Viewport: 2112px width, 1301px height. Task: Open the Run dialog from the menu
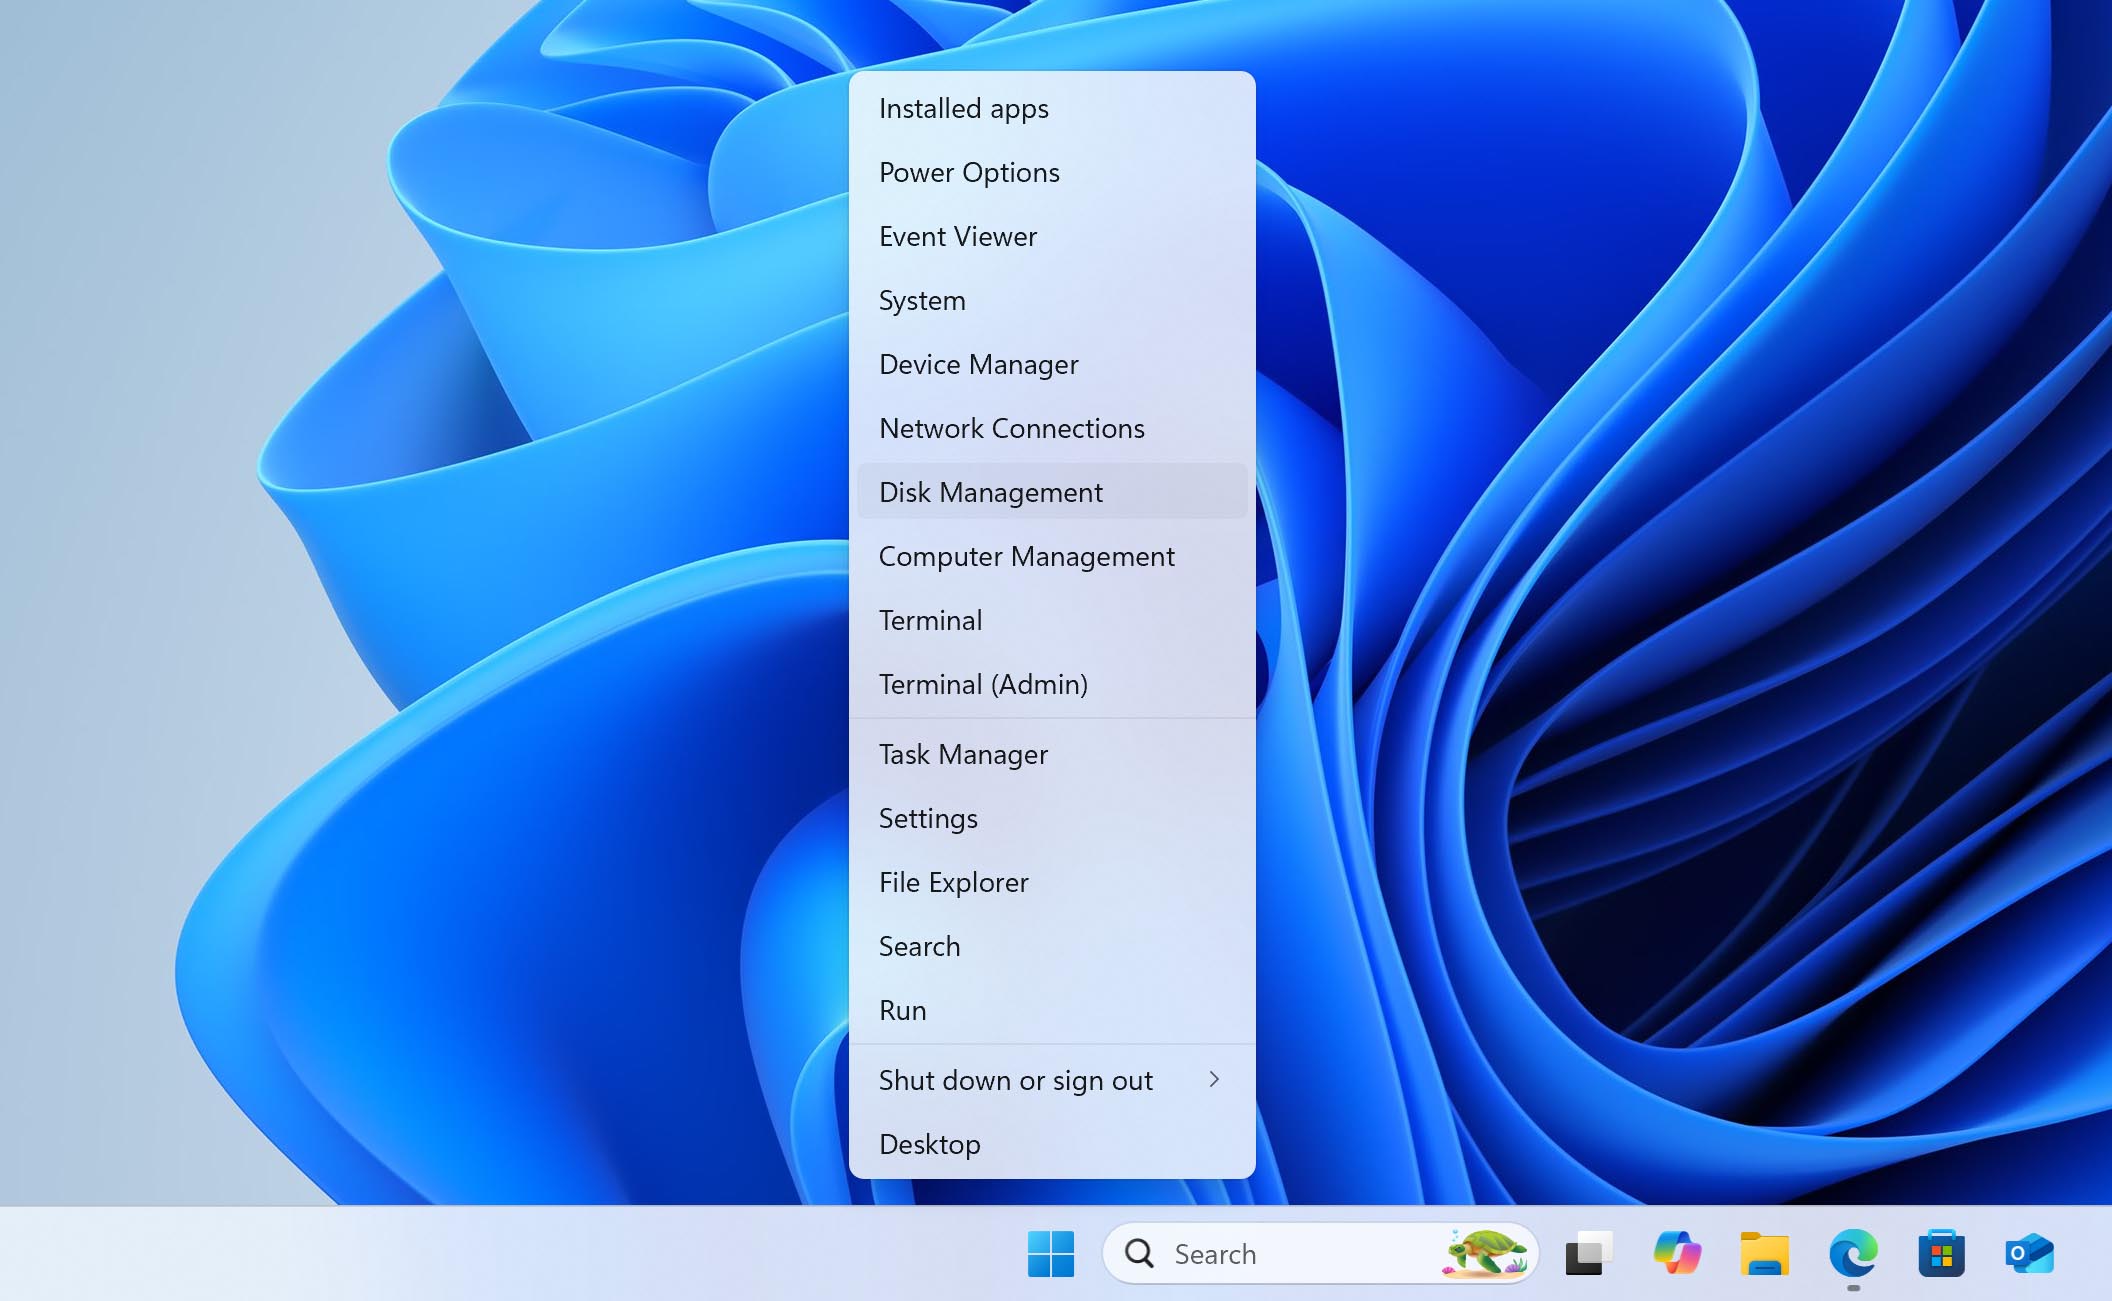coord(1052,1010)
